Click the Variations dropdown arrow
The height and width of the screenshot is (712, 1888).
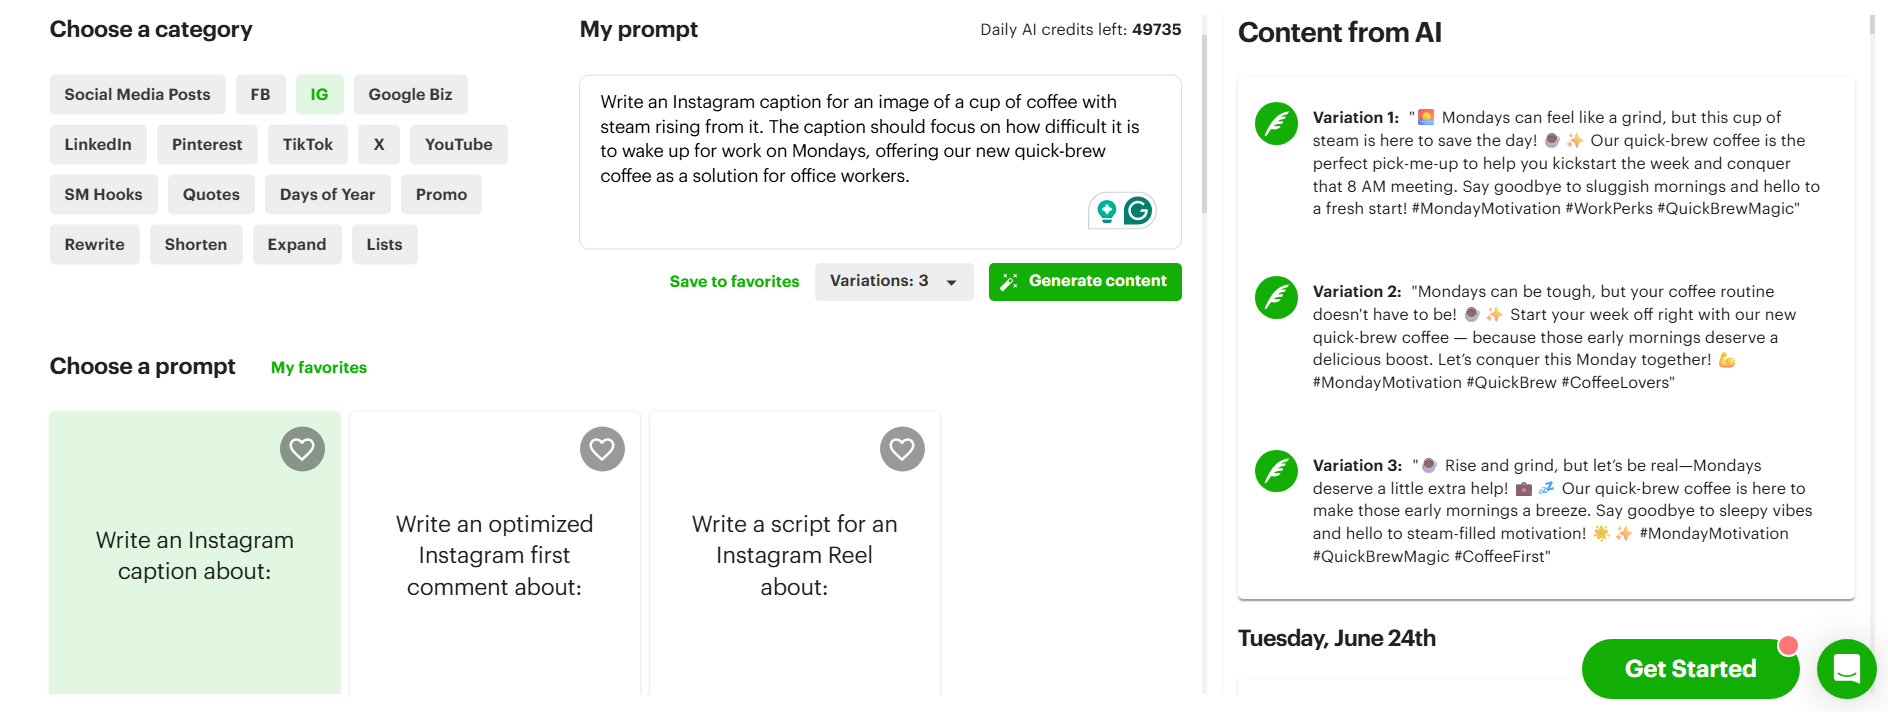(952, 283)
